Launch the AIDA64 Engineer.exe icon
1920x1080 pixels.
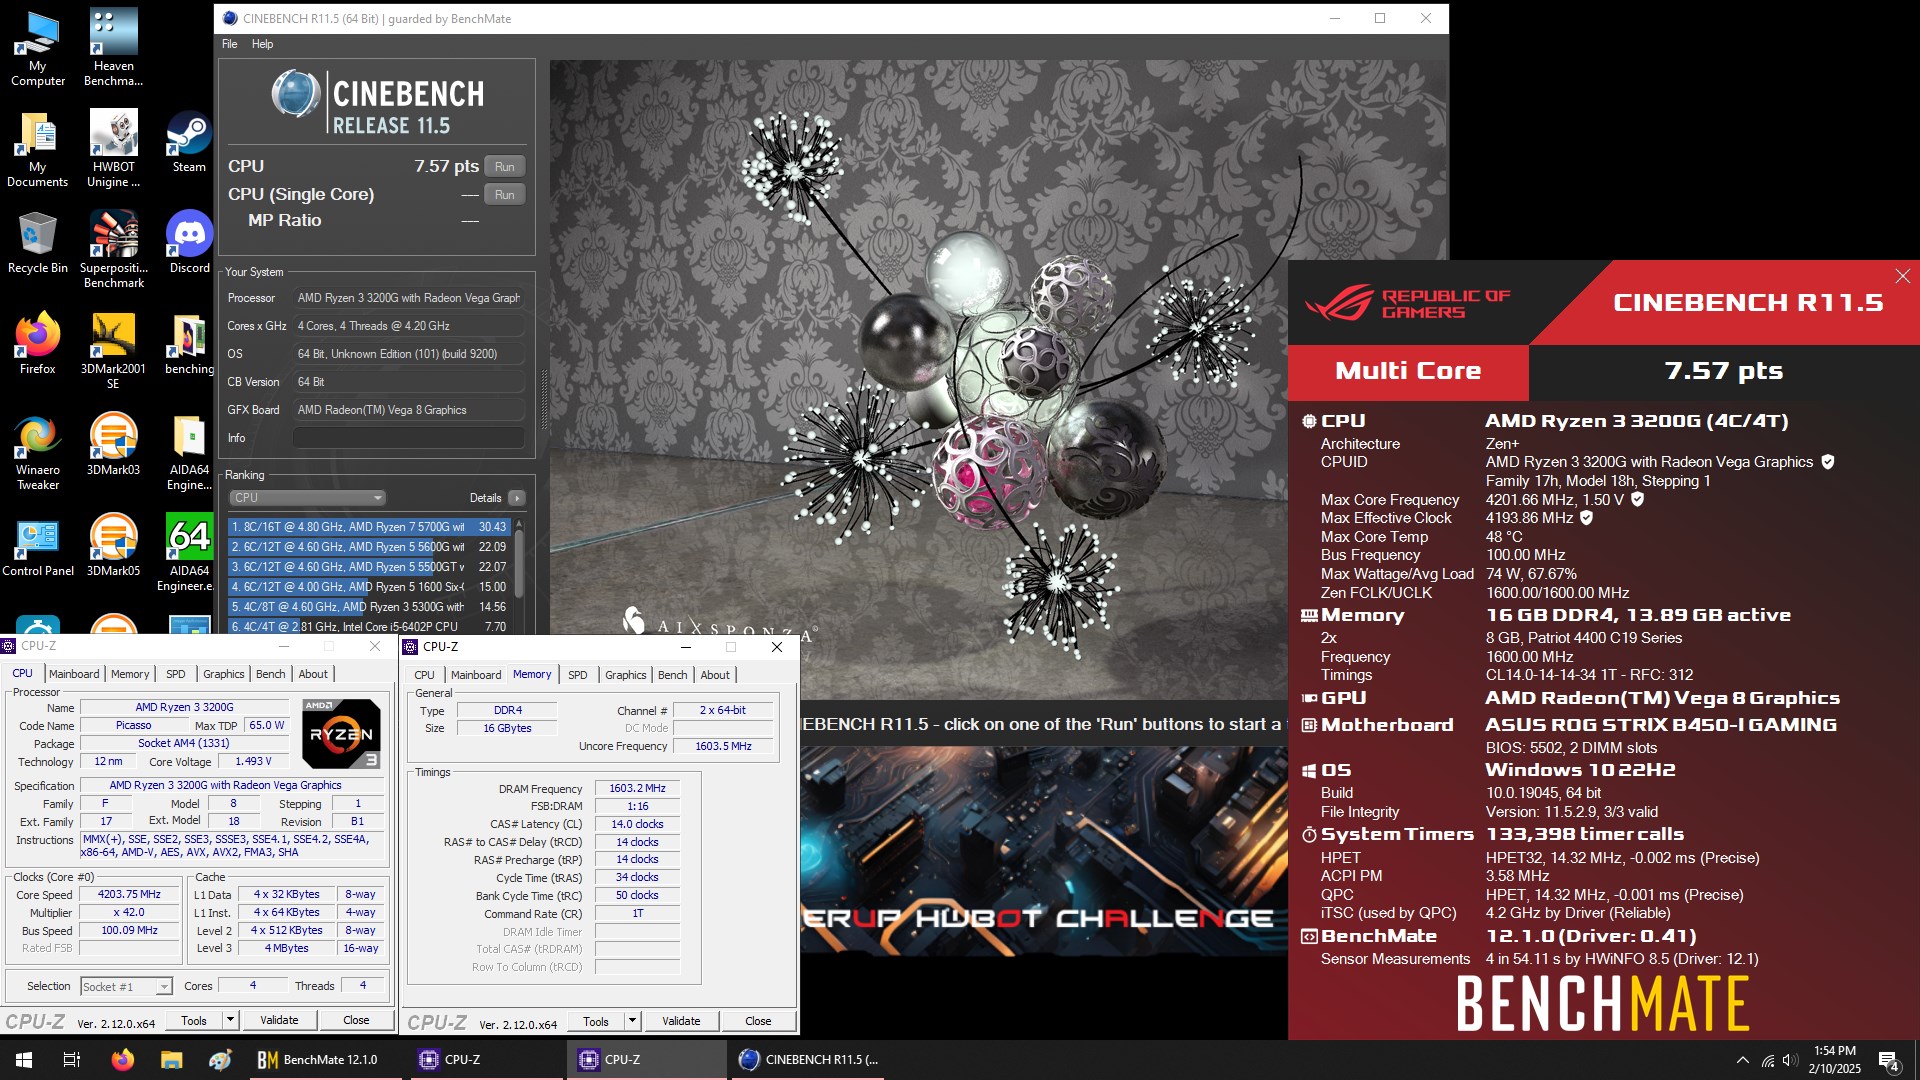[189, 553]
